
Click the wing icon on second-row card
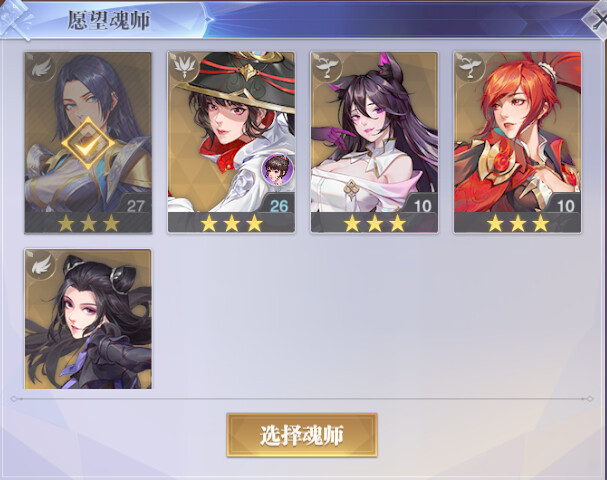pyautogui.click(x=41, y=264)
